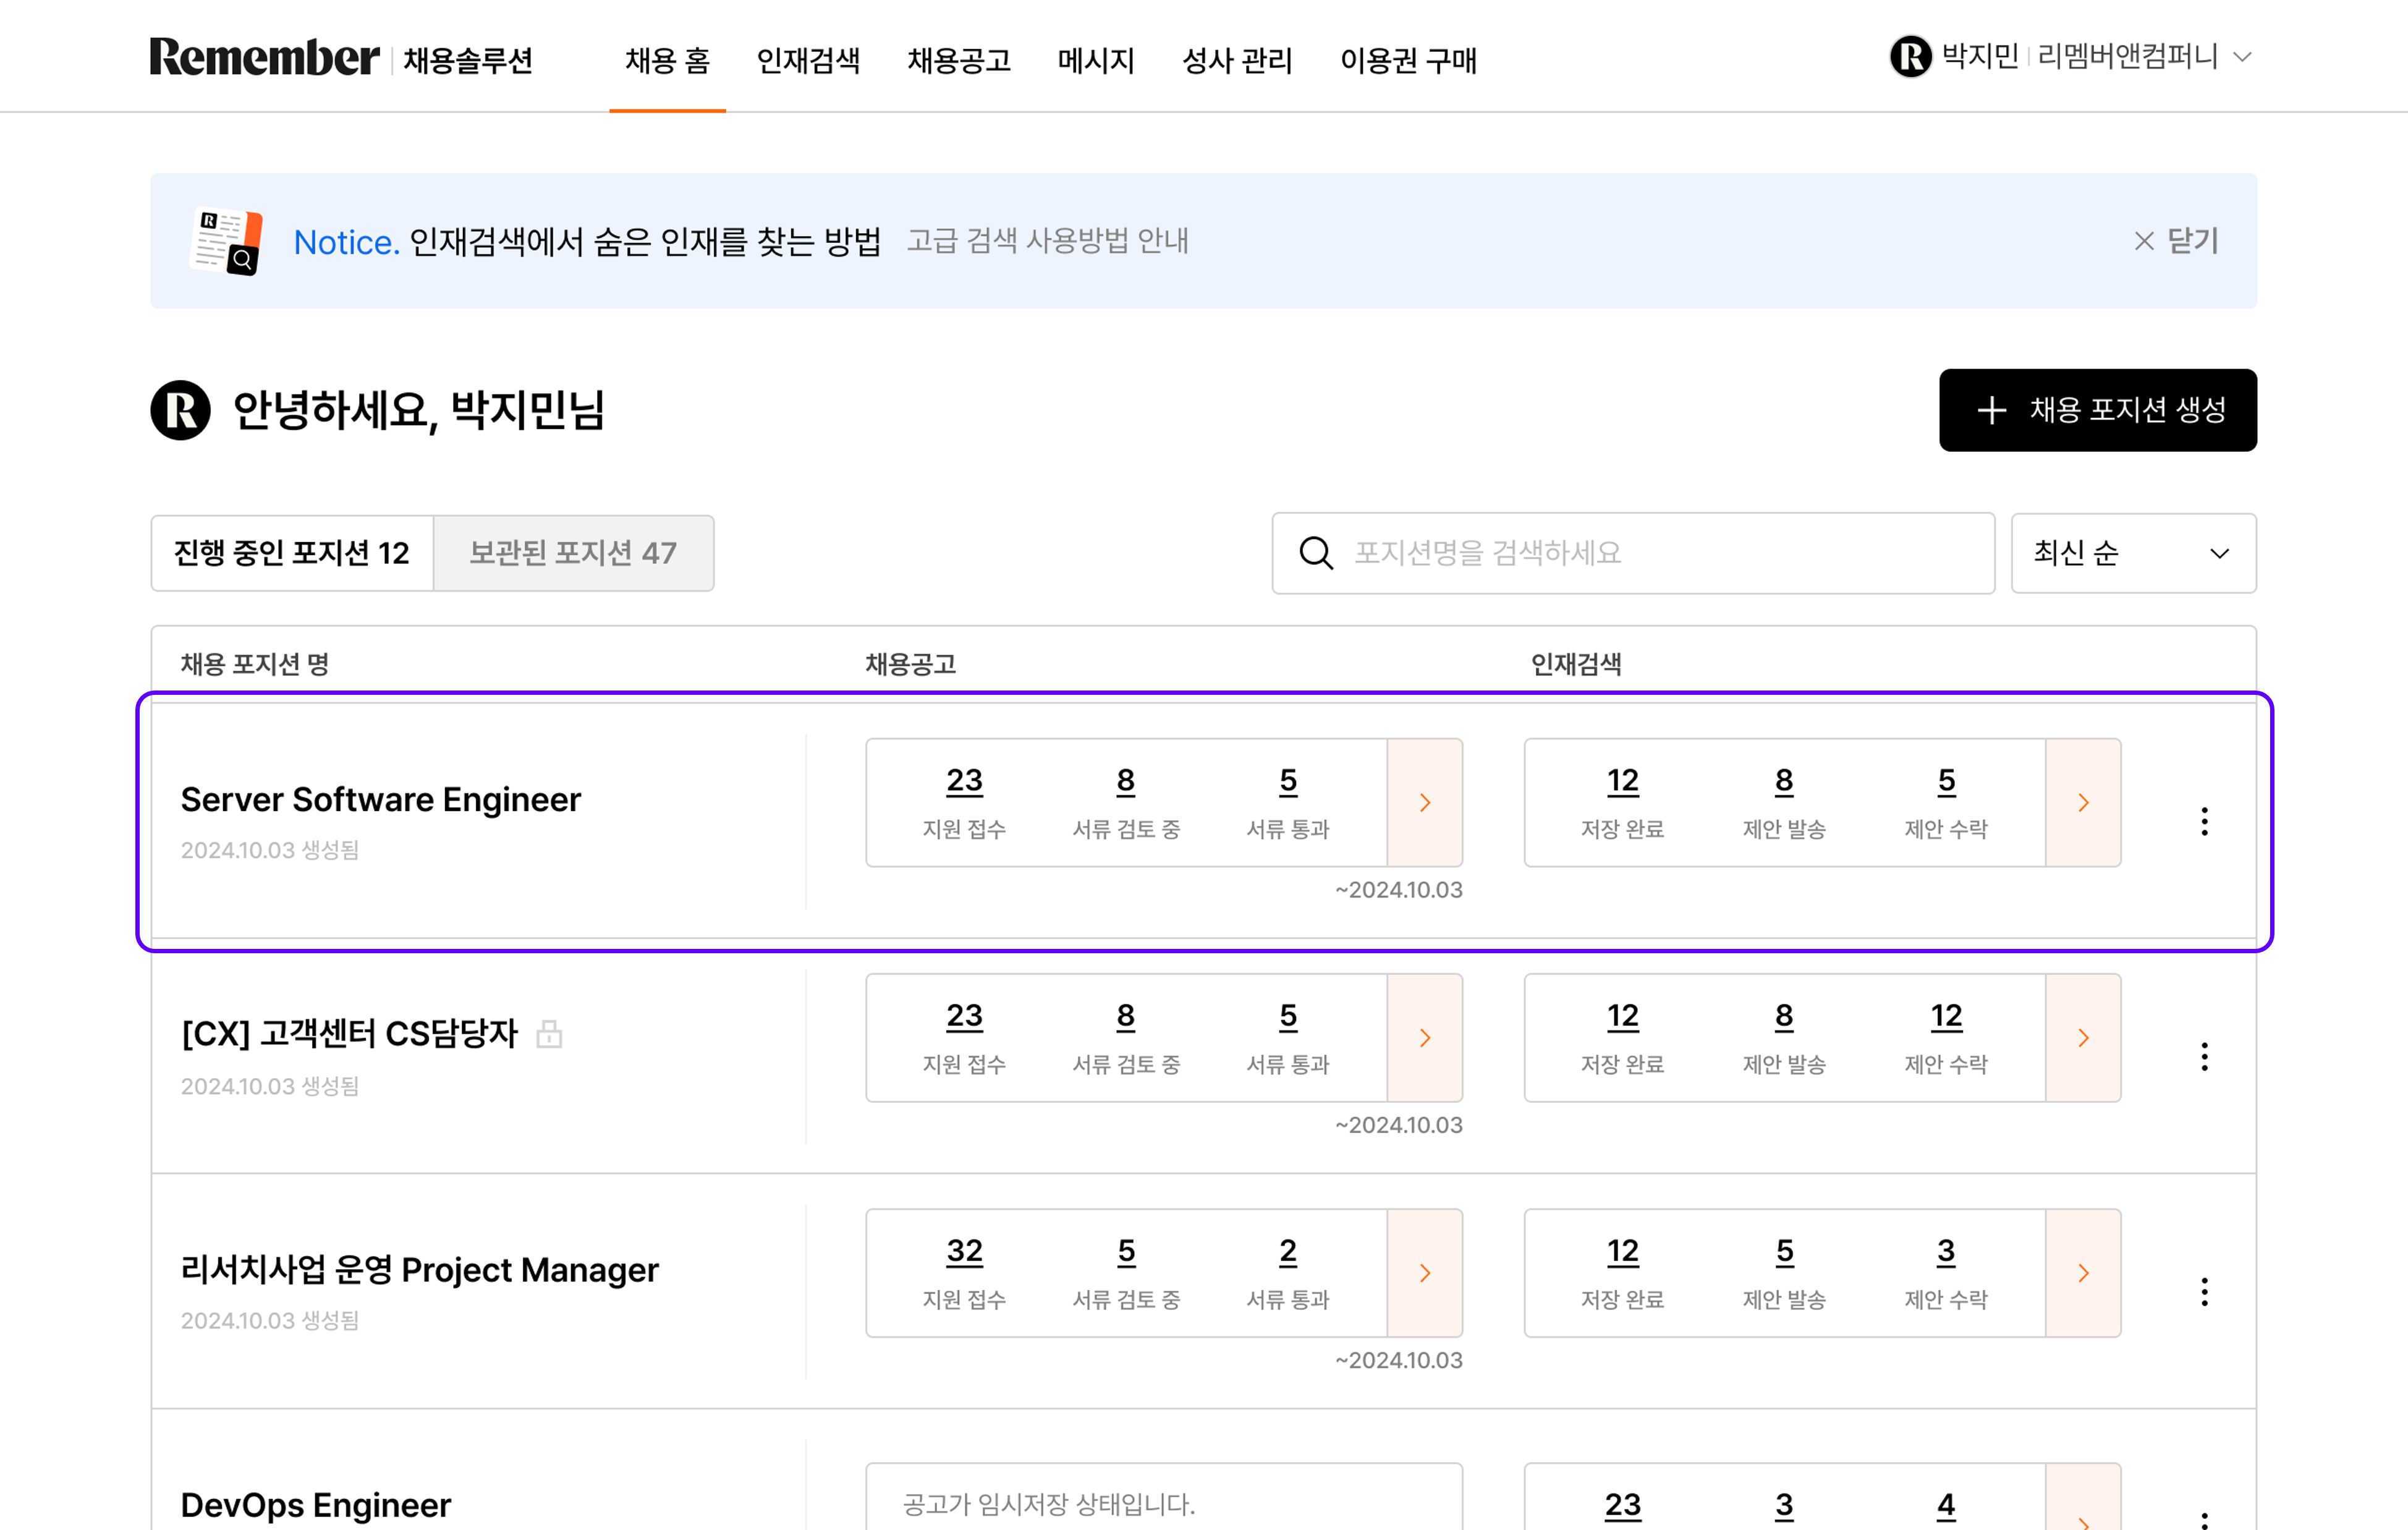Viewport: 2408px width, 1530px height.
Task: Select the 성사 관리 menu item
Action: coord(1238,61)
